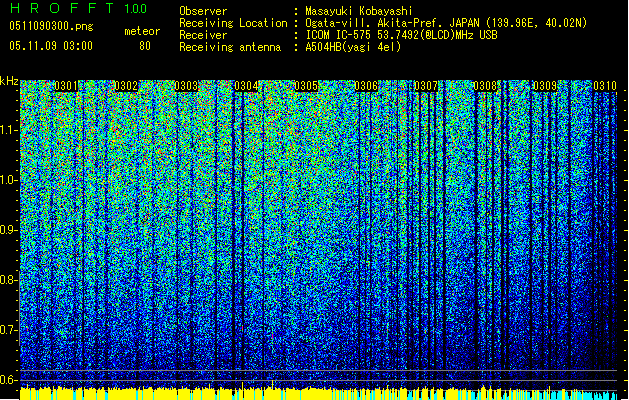The height and width of the screenshot is (400, 629).
Task: Click the 0310 time marker label
Action: [x=605, y=86]
